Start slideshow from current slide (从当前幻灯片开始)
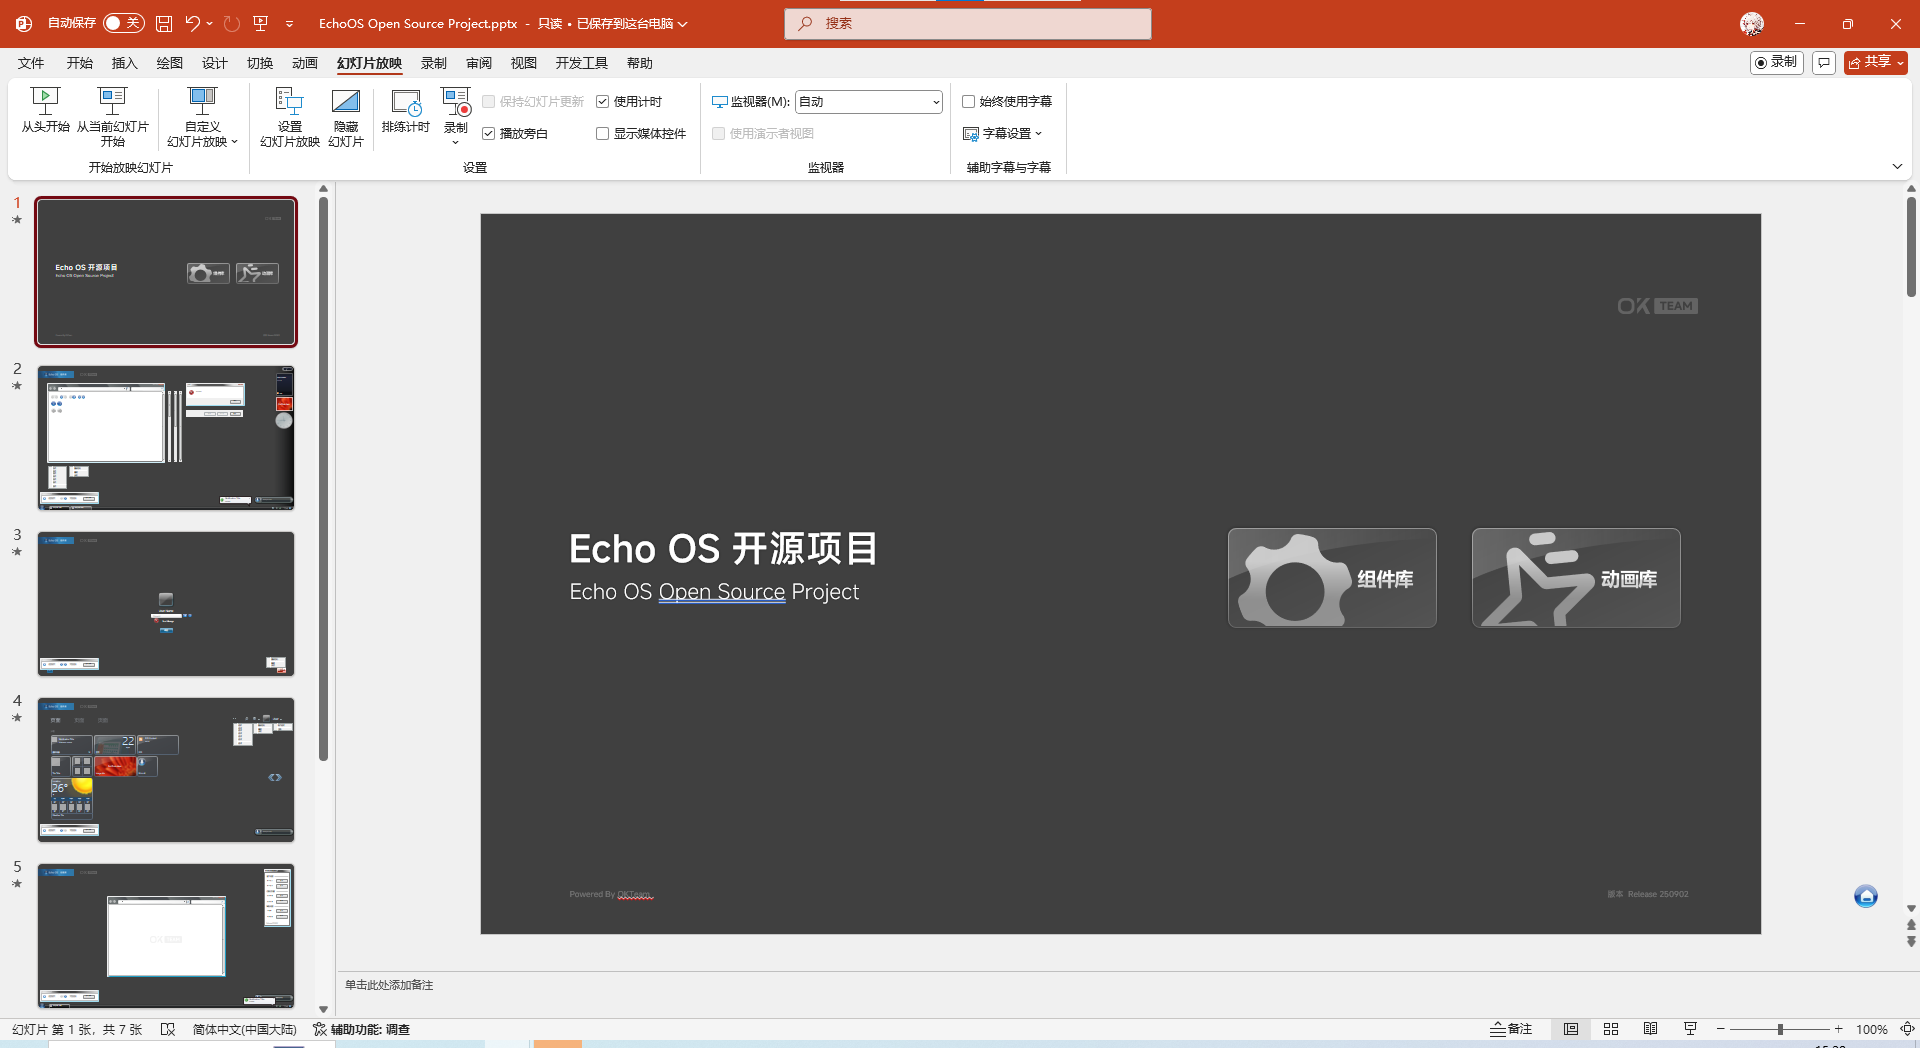The height and width of the screenshot is (1048, 1920). (112, 101)
